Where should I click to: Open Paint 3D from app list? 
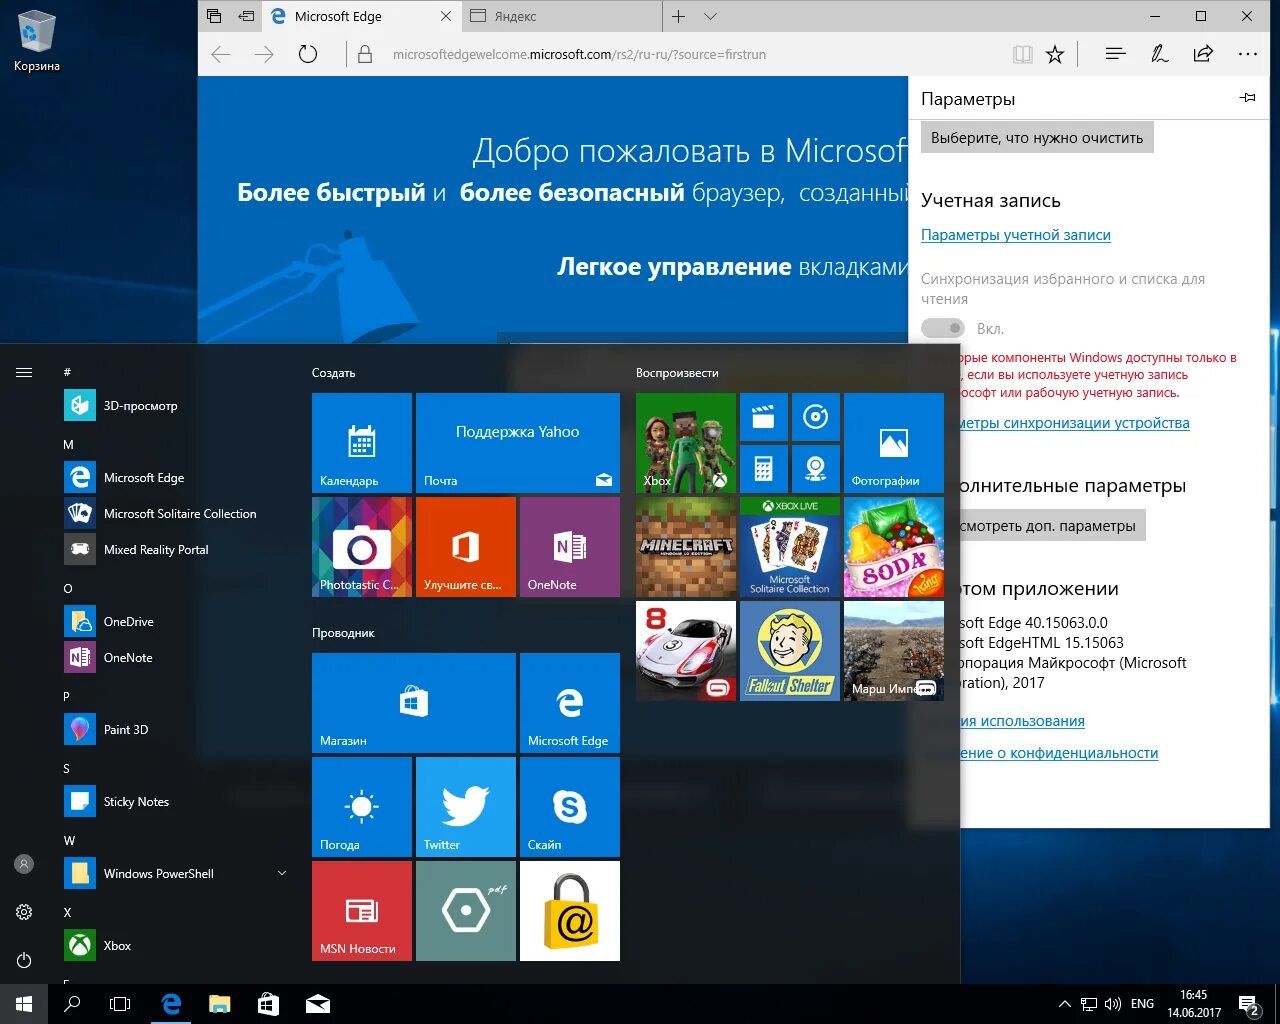[x=175, y=729]
